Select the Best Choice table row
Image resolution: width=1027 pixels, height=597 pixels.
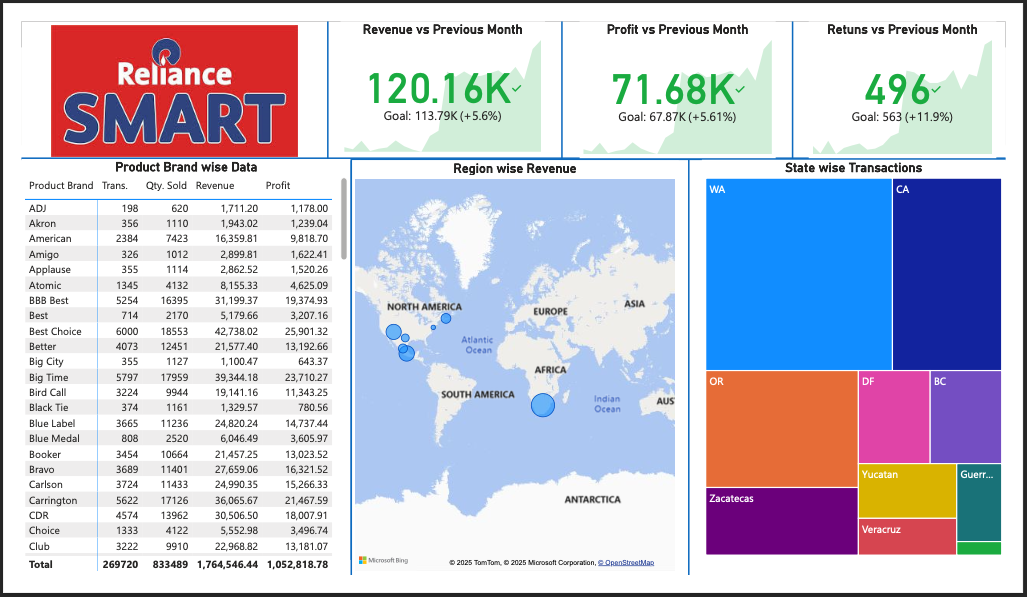pyautogui.click(x=178, y=332)
